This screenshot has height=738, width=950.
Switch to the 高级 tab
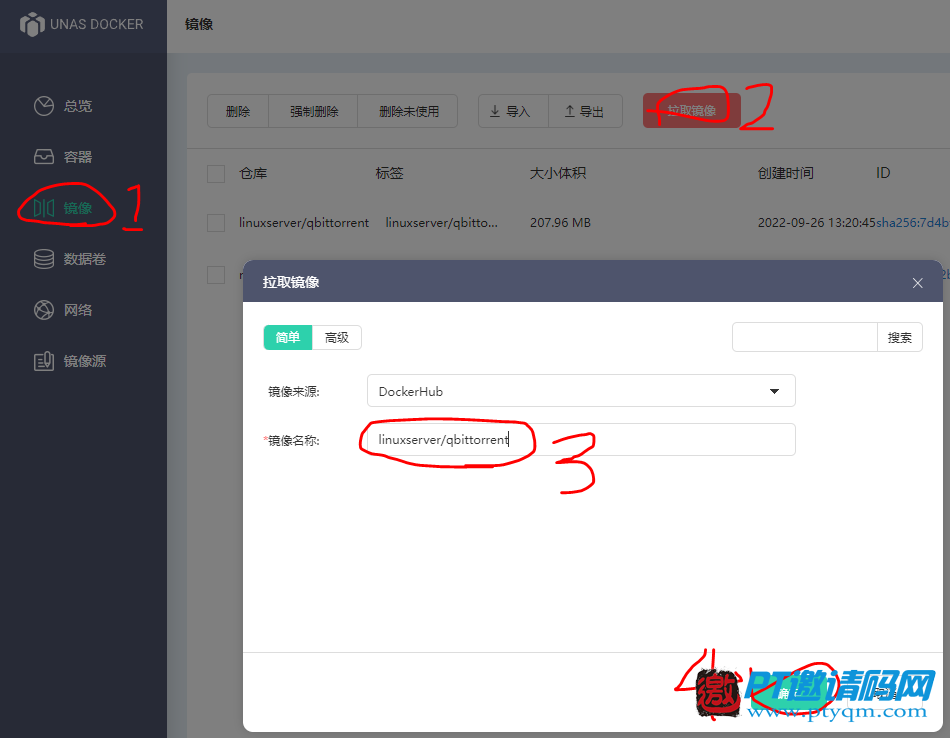337,337
